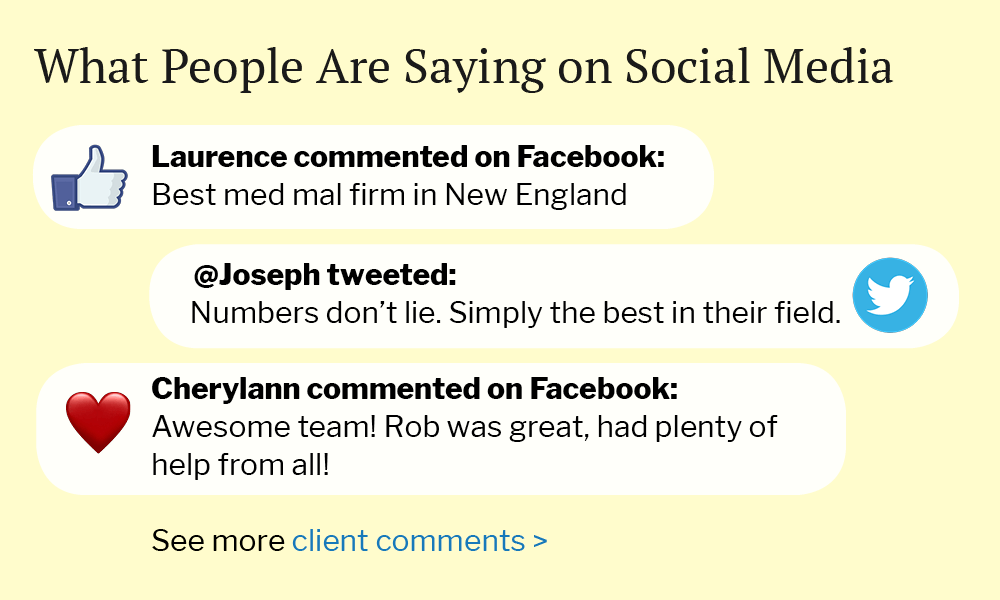
Task: Select the tweet text "Numbers don't lie."
Action: (x=315, y=313)
